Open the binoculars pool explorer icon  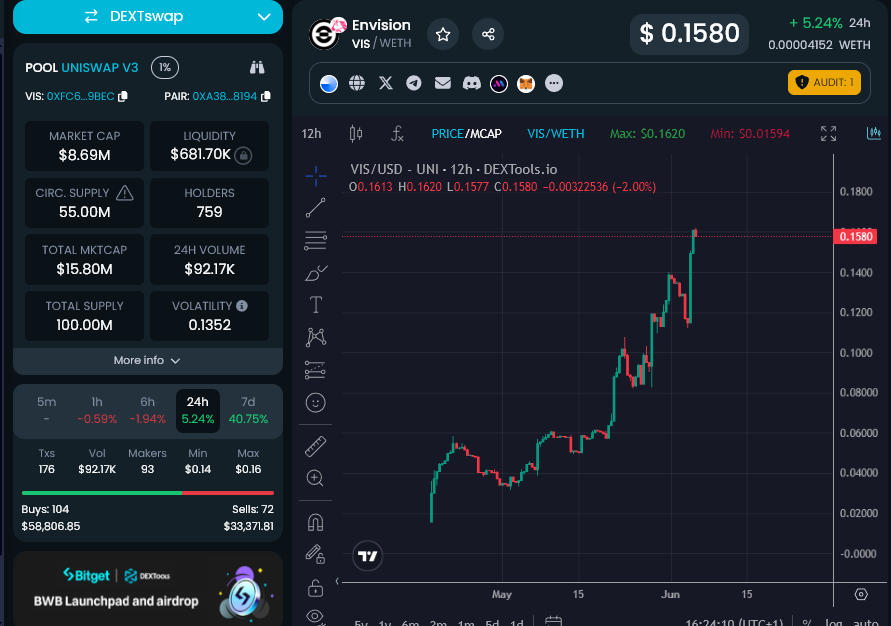(257, 68)
